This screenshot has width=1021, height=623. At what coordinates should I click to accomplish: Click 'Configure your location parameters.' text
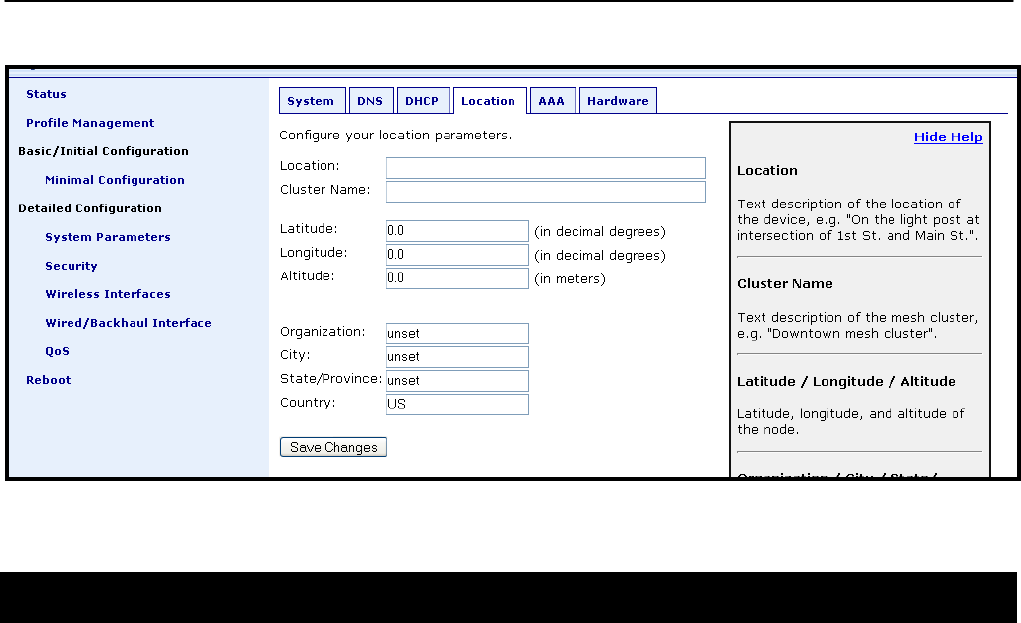point(395,135)
